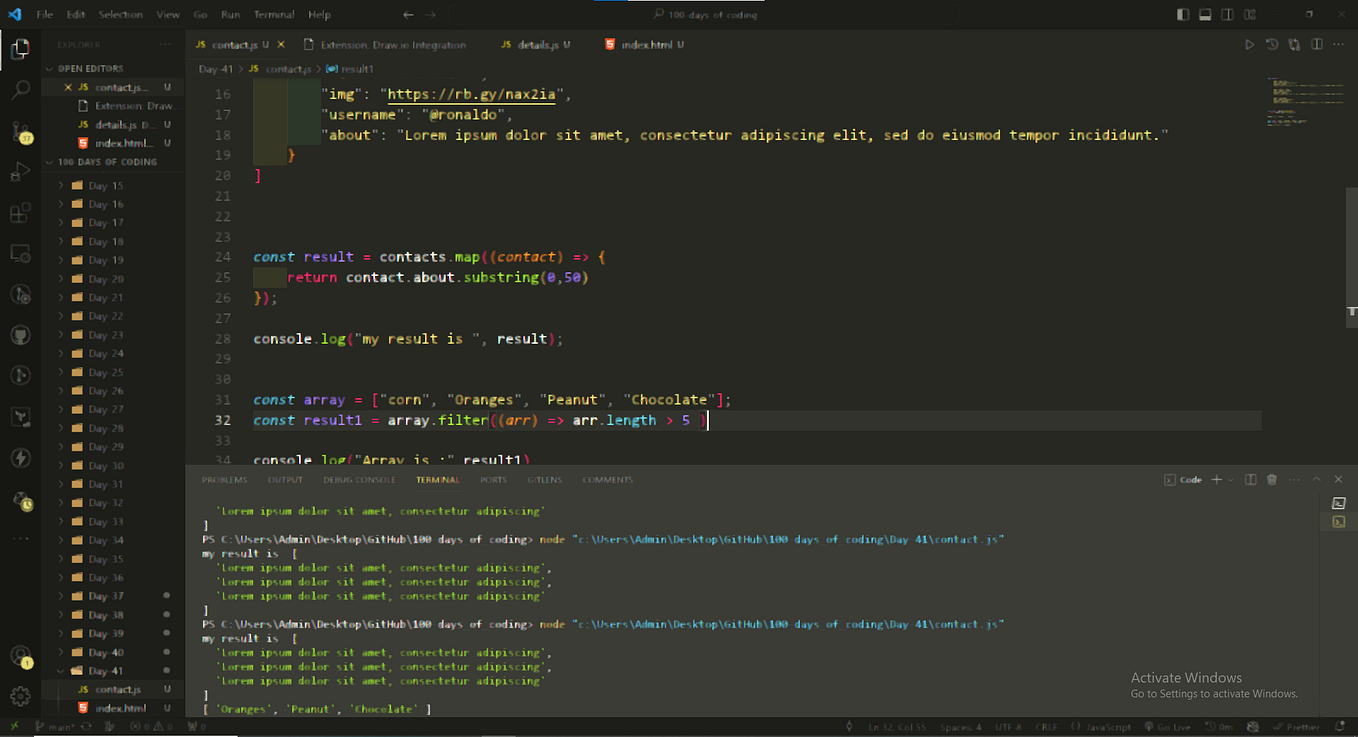Maximize panel with the chevron up toggle
This screenshot has height=737, width=1358.
[x=1317, y=479]
